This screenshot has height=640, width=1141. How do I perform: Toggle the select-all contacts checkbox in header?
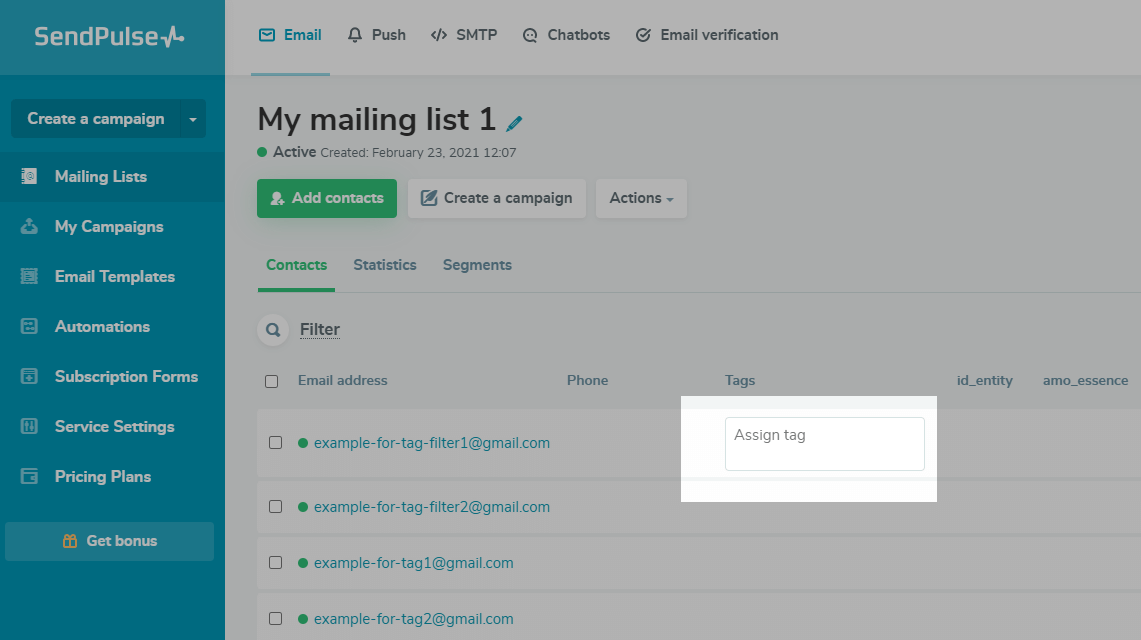(272, 381)
